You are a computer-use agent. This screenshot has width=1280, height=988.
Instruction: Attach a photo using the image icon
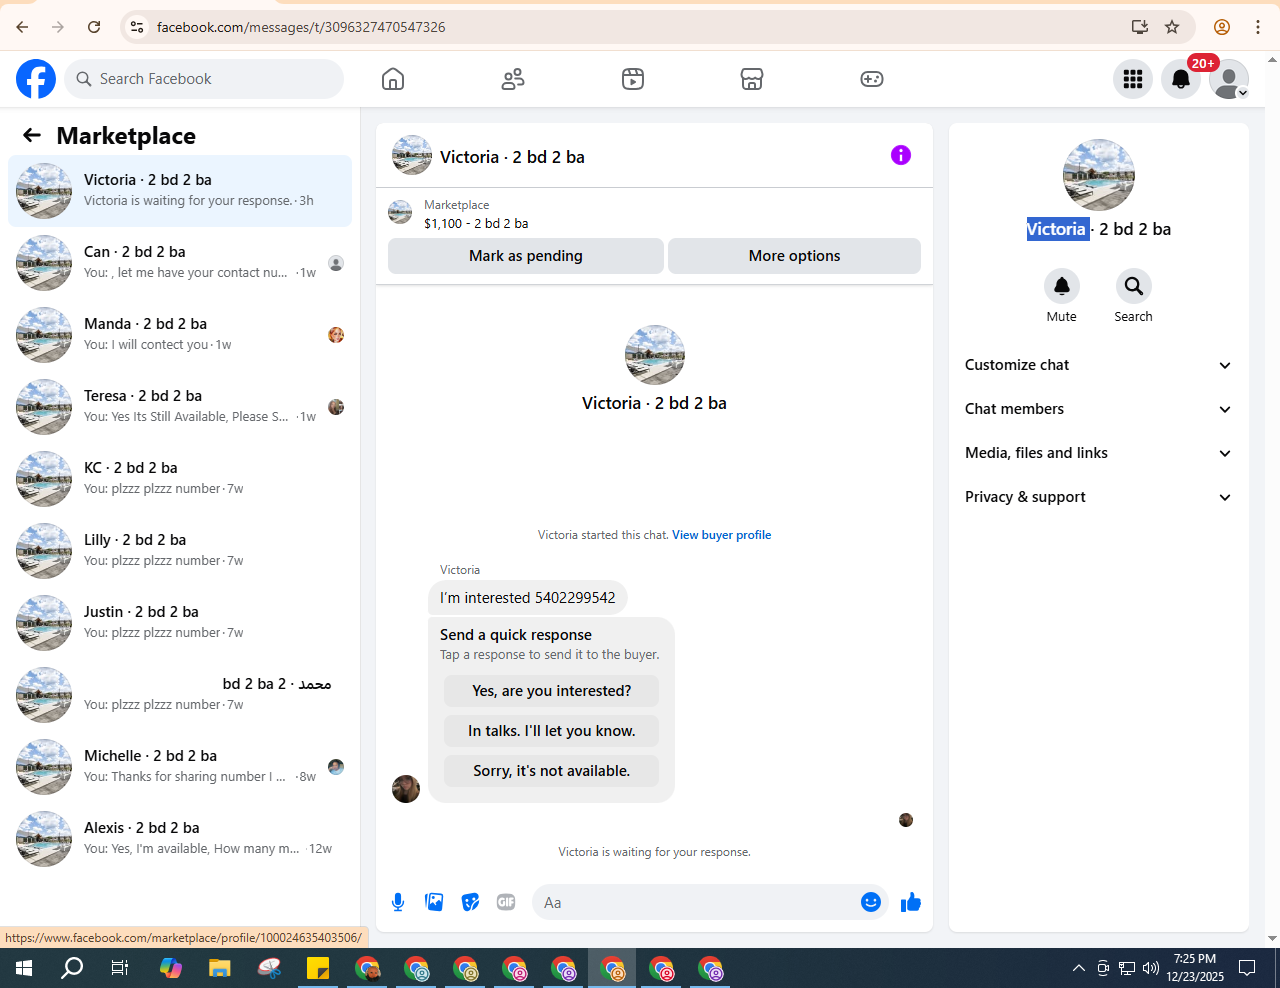(x=434, y=902)
